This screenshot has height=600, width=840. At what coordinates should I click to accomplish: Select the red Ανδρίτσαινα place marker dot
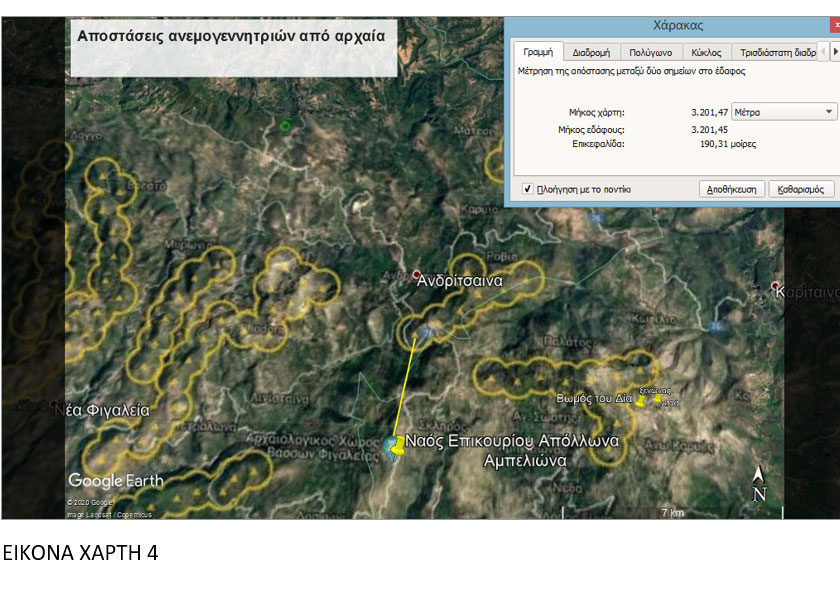pos(417,274)
